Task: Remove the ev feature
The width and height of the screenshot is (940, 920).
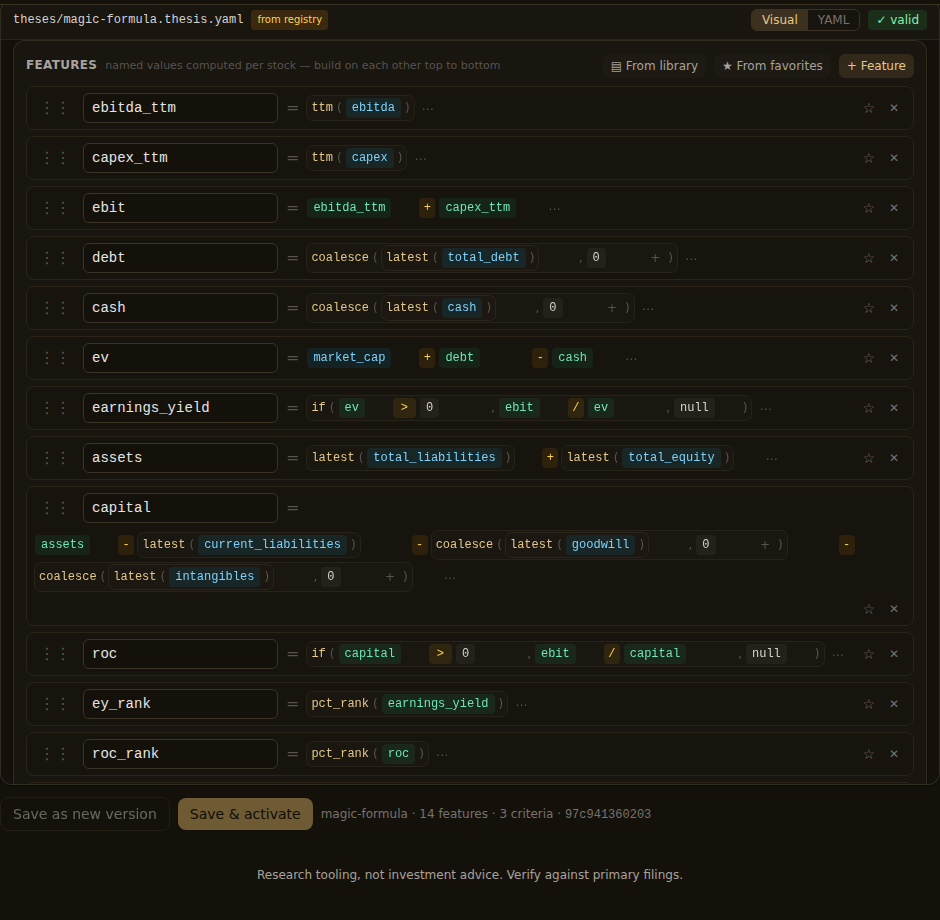Action: 894,358
